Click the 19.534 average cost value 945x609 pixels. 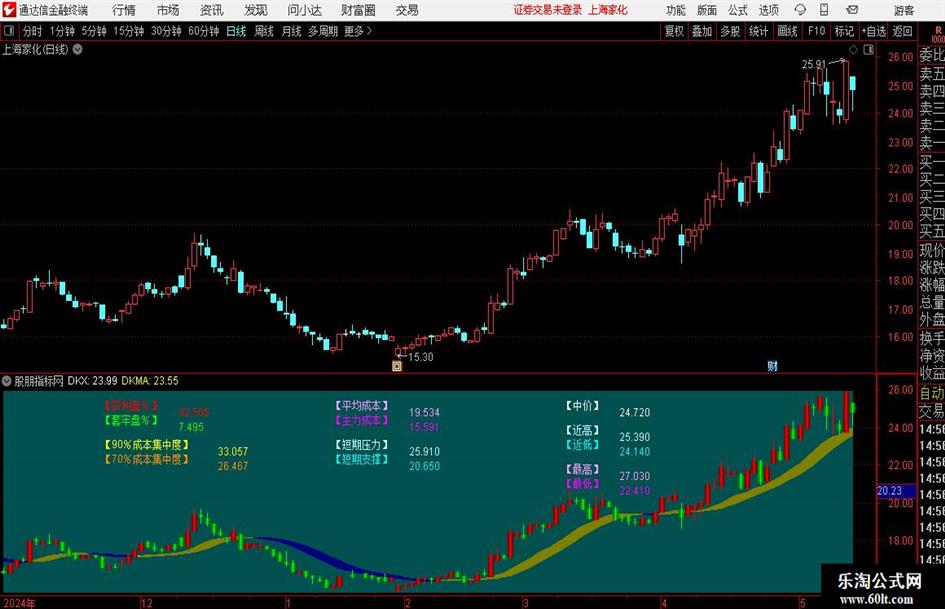tap(424, 412)
